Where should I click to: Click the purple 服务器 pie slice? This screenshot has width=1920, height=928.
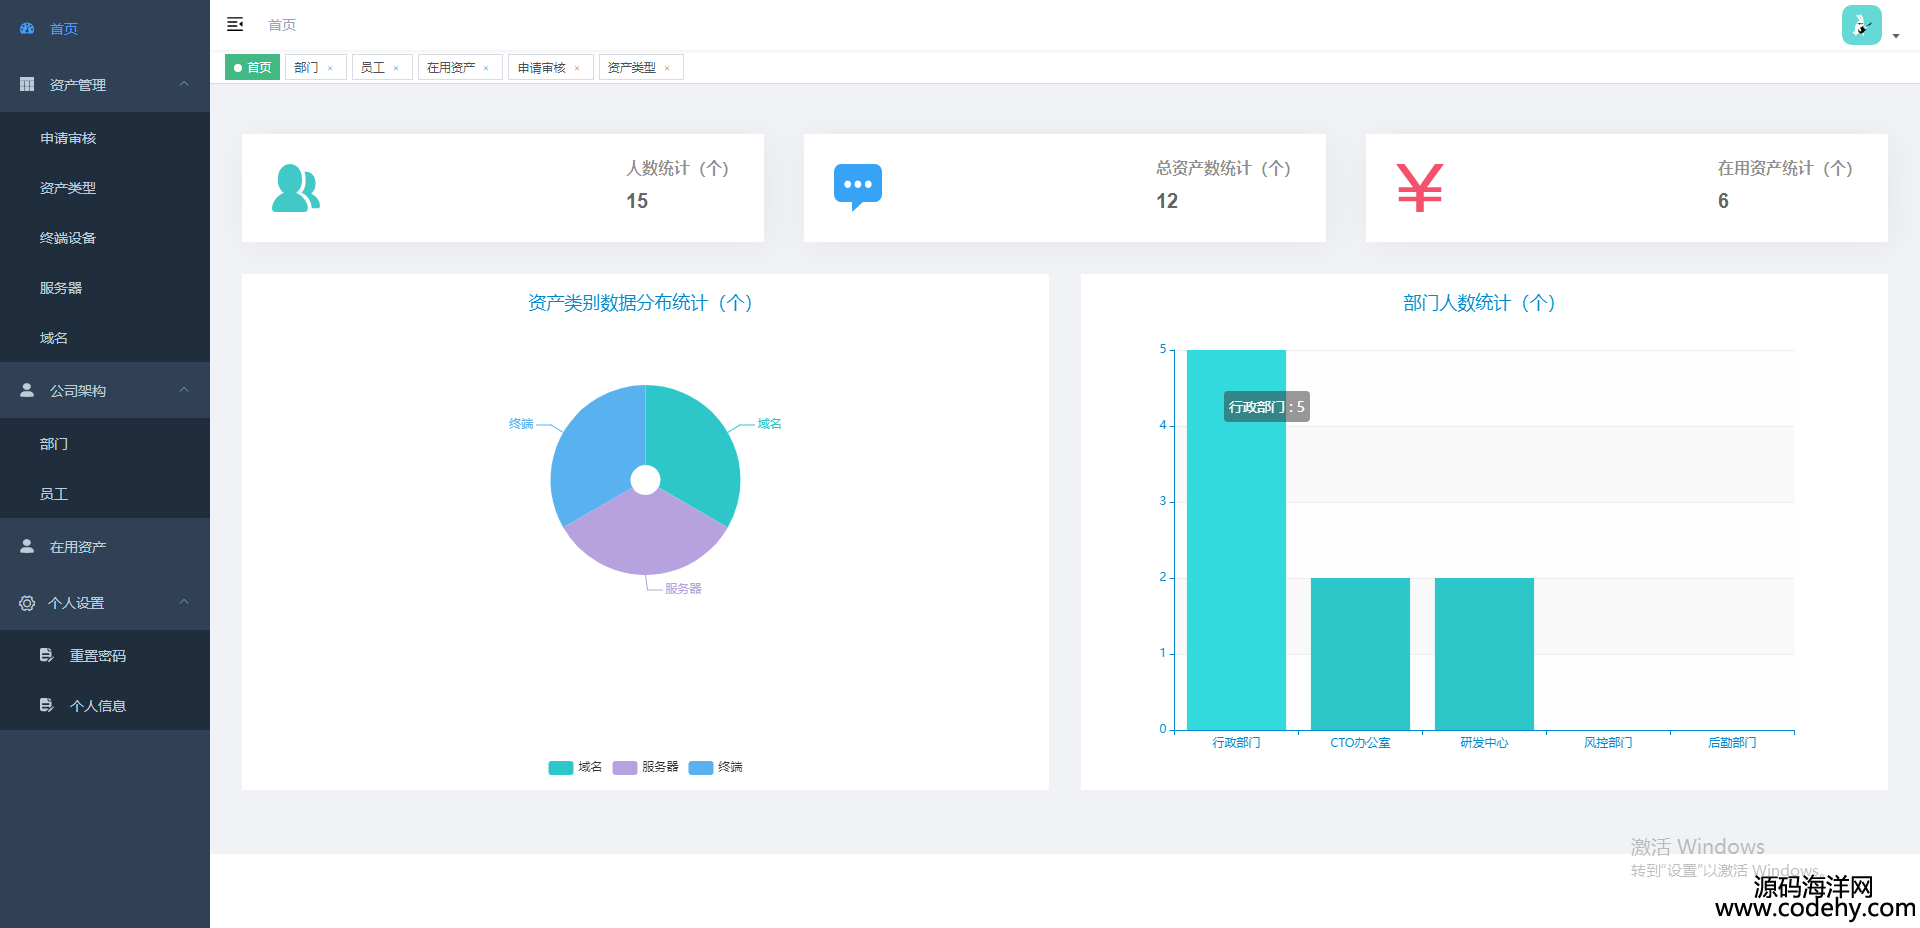coord(645,535)
